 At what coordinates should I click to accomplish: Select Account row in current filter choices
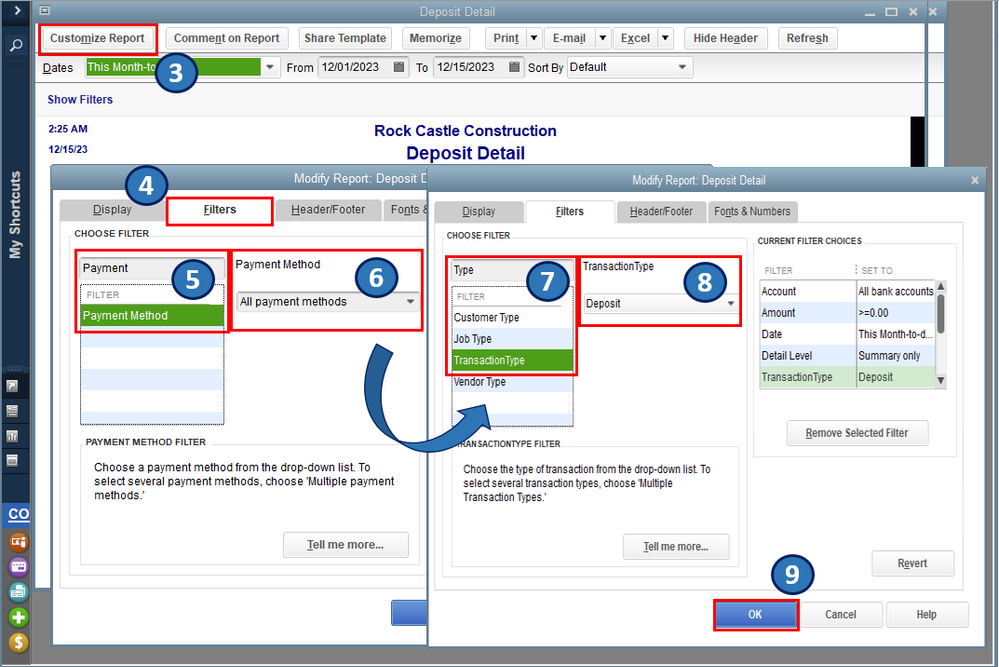click(847, 291)
